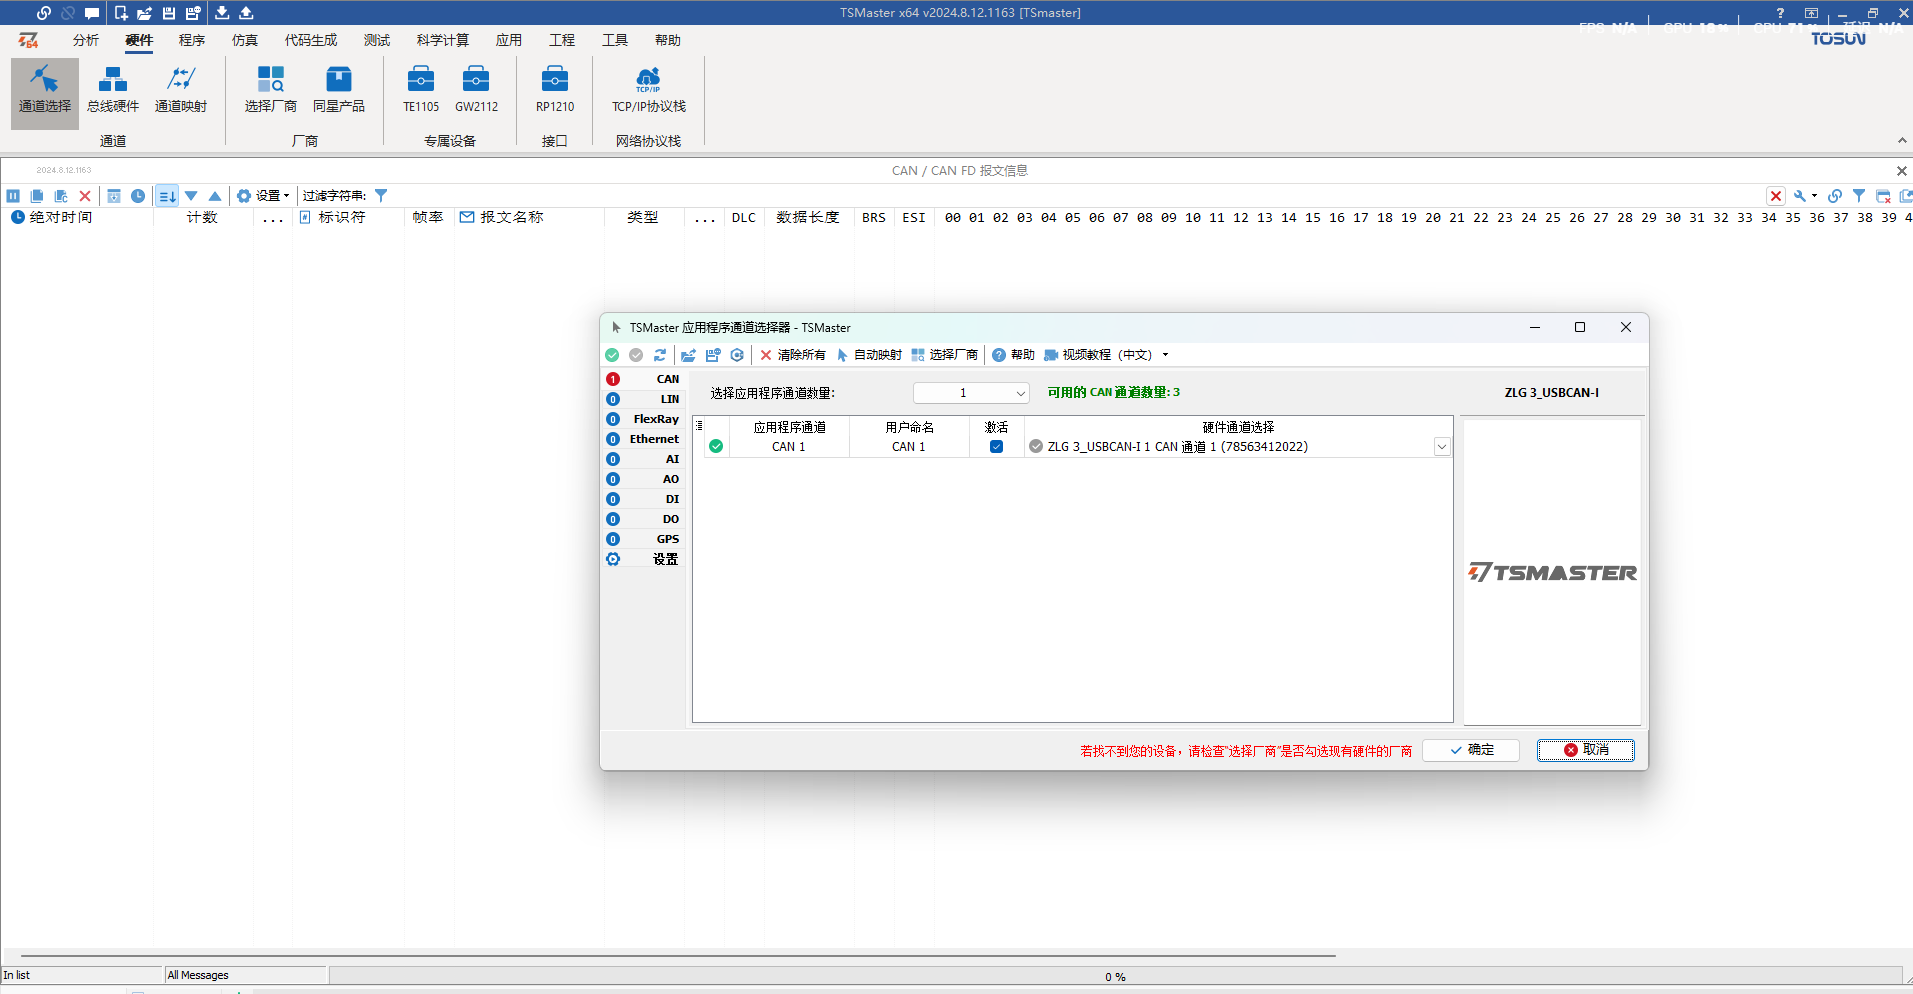Open the RP1210 interface
Viewport: 1913px width, 994px height.
pyautogui.click(x=555, y=91)
